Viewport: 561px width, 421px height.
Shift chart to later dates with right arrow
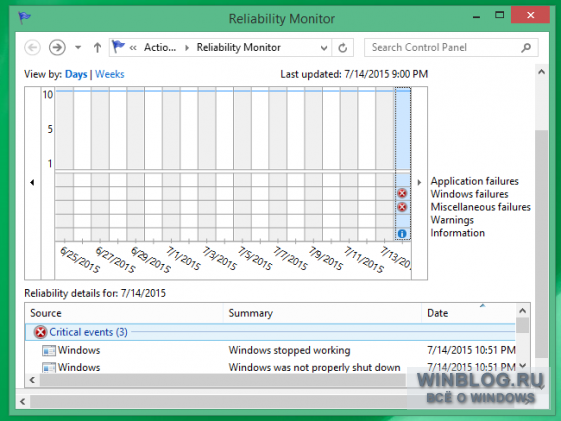click(x=419, y=182)
